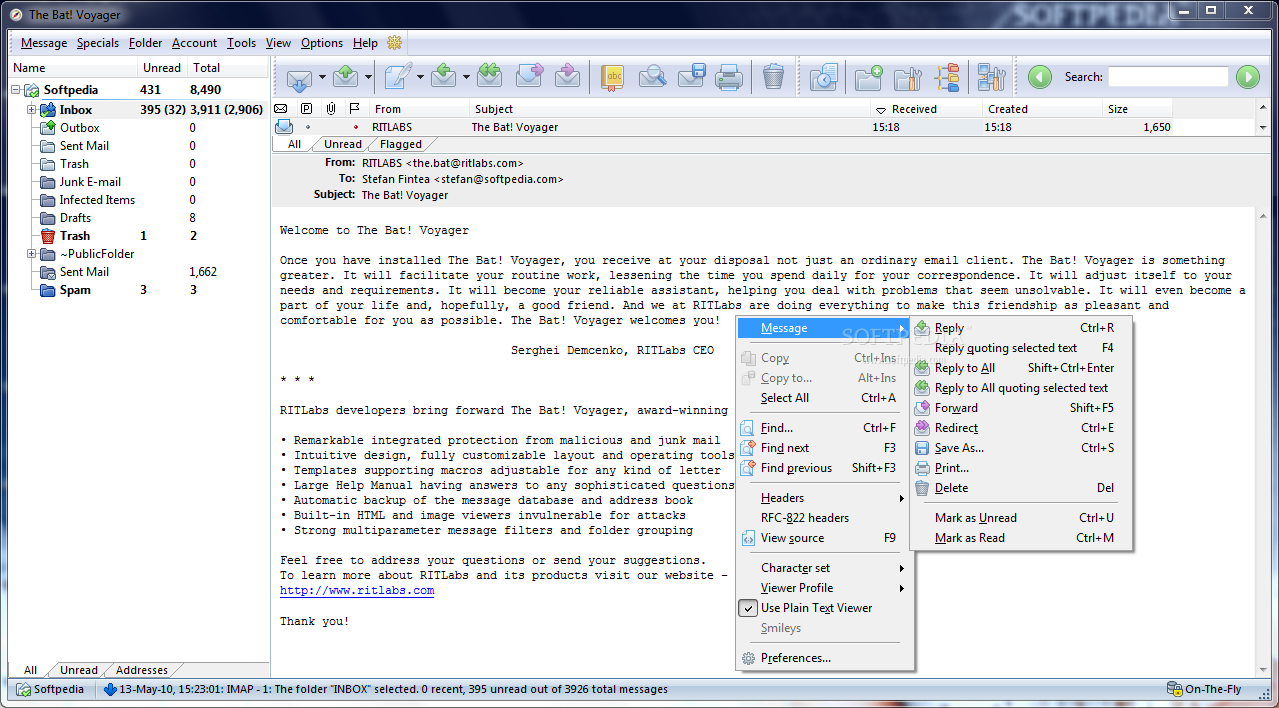Open the sorting office filters icon

[947, 77]
